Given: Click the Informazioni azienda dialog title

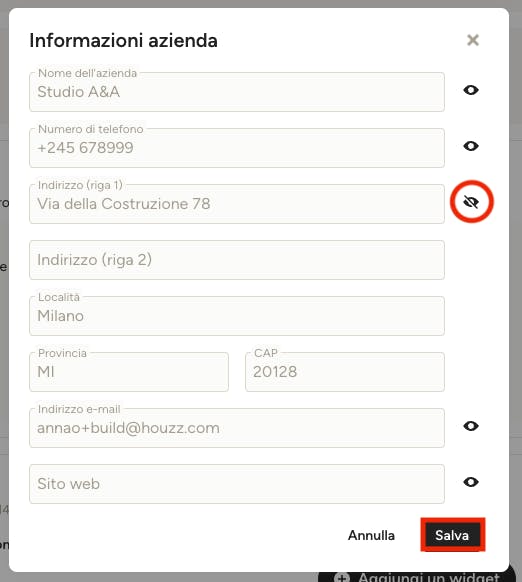Looking at the screenshot, I should [123, 40].
